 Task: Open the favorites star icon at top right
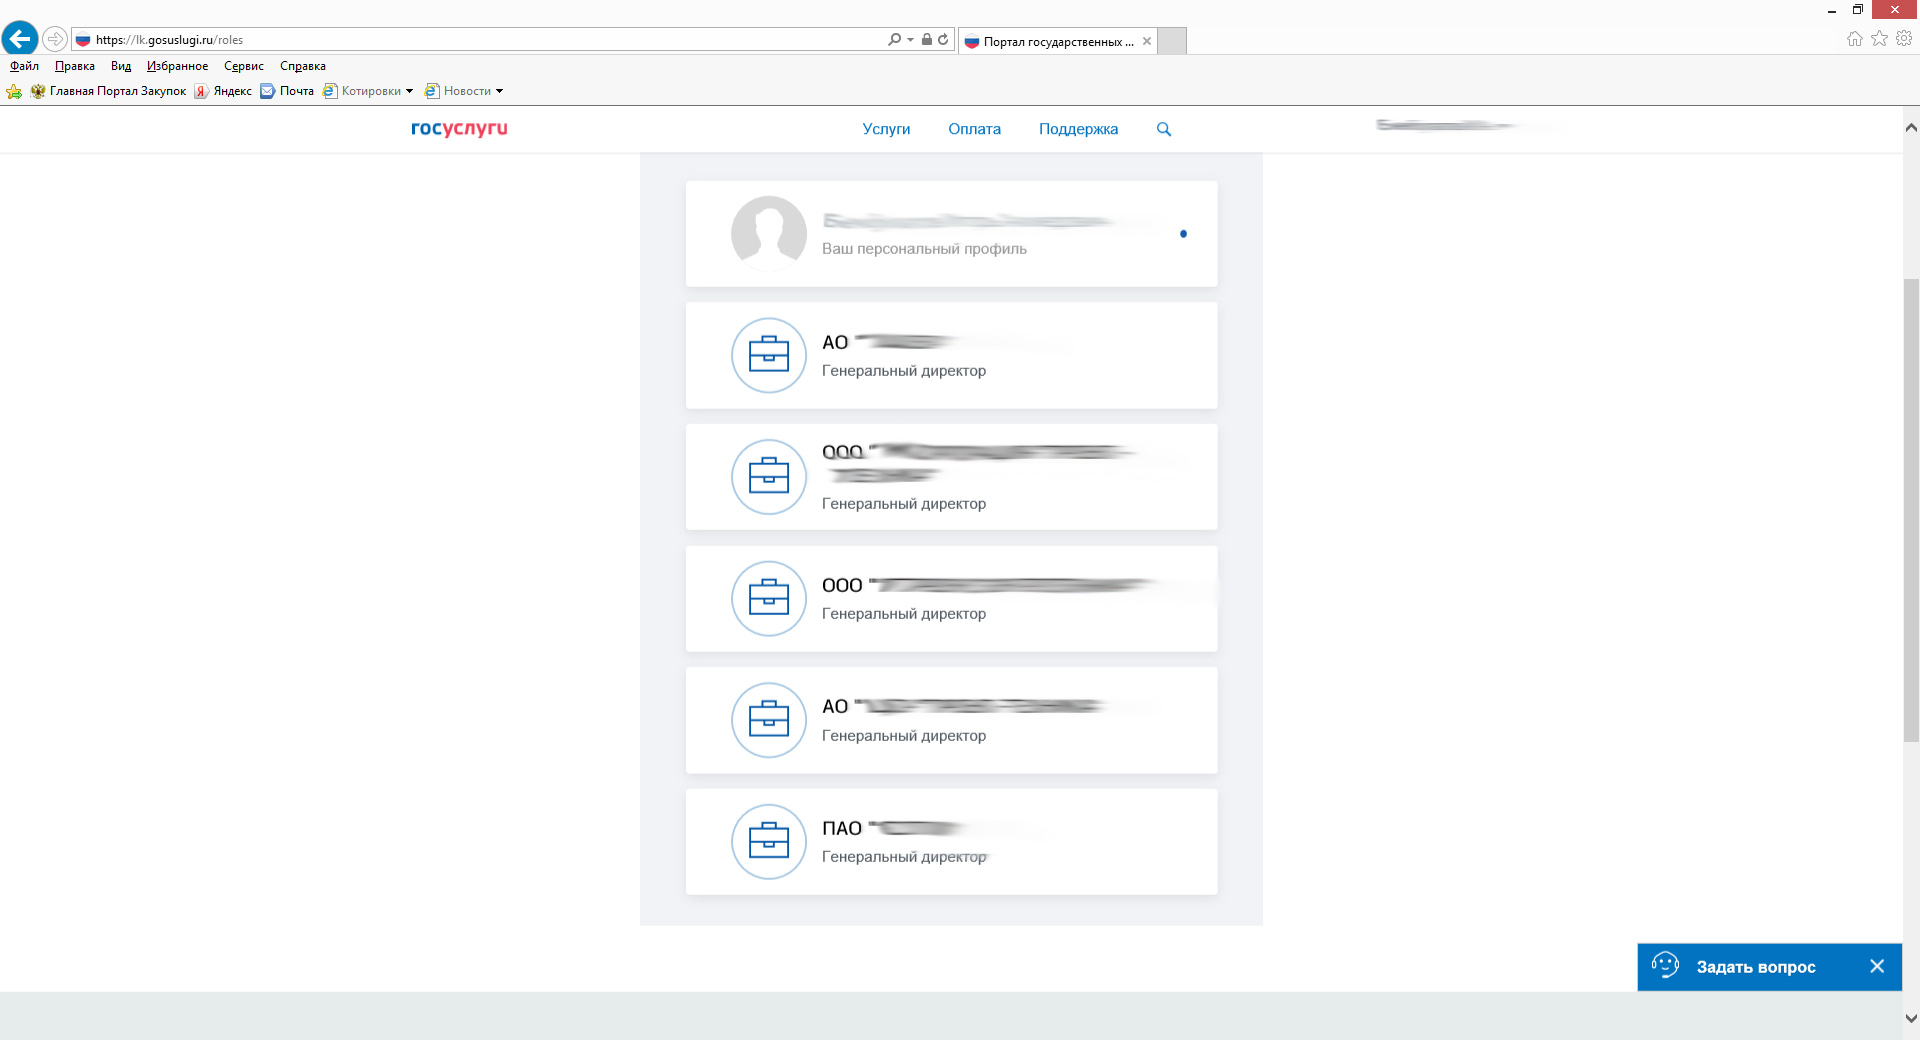click(x=1879, y=39)
